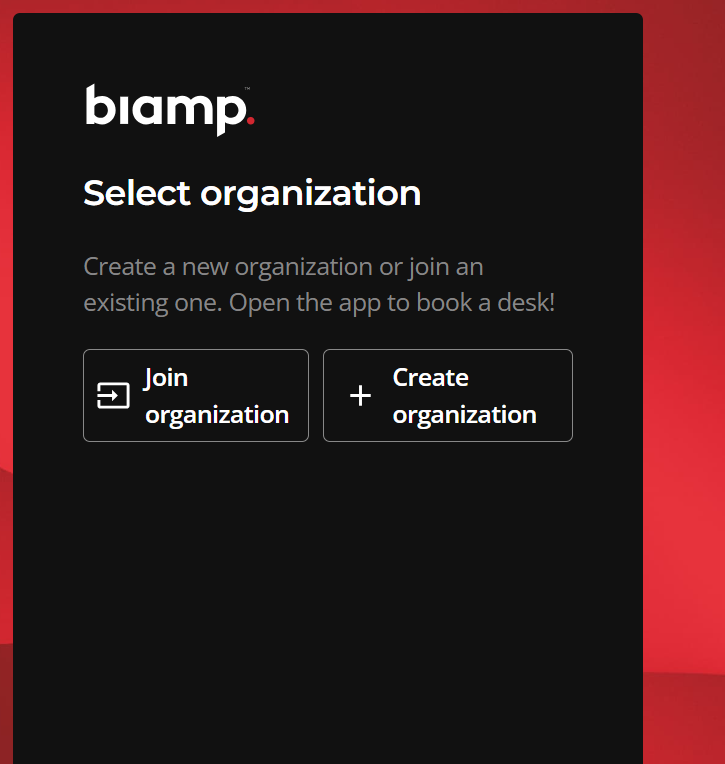The image size is (725, 764).
Task: Select the 'Select organization' heading text
Action: coord(252,193)
